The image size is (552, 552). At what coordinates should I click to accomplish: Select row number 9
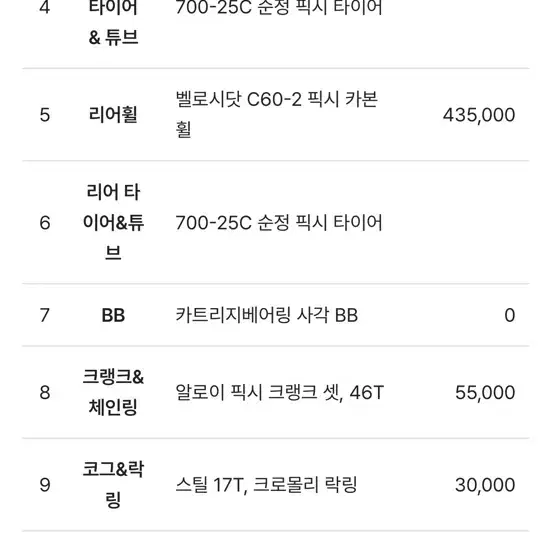click(x=45, y=485)
